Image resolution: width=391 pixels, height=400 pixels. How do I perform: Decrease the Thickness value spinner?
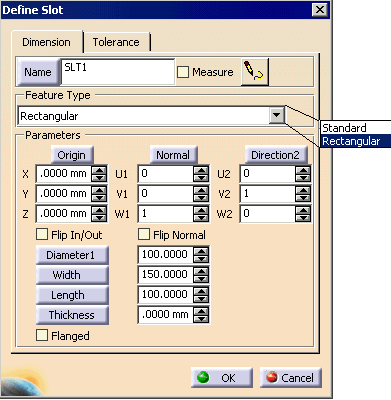tap(201, 319)
